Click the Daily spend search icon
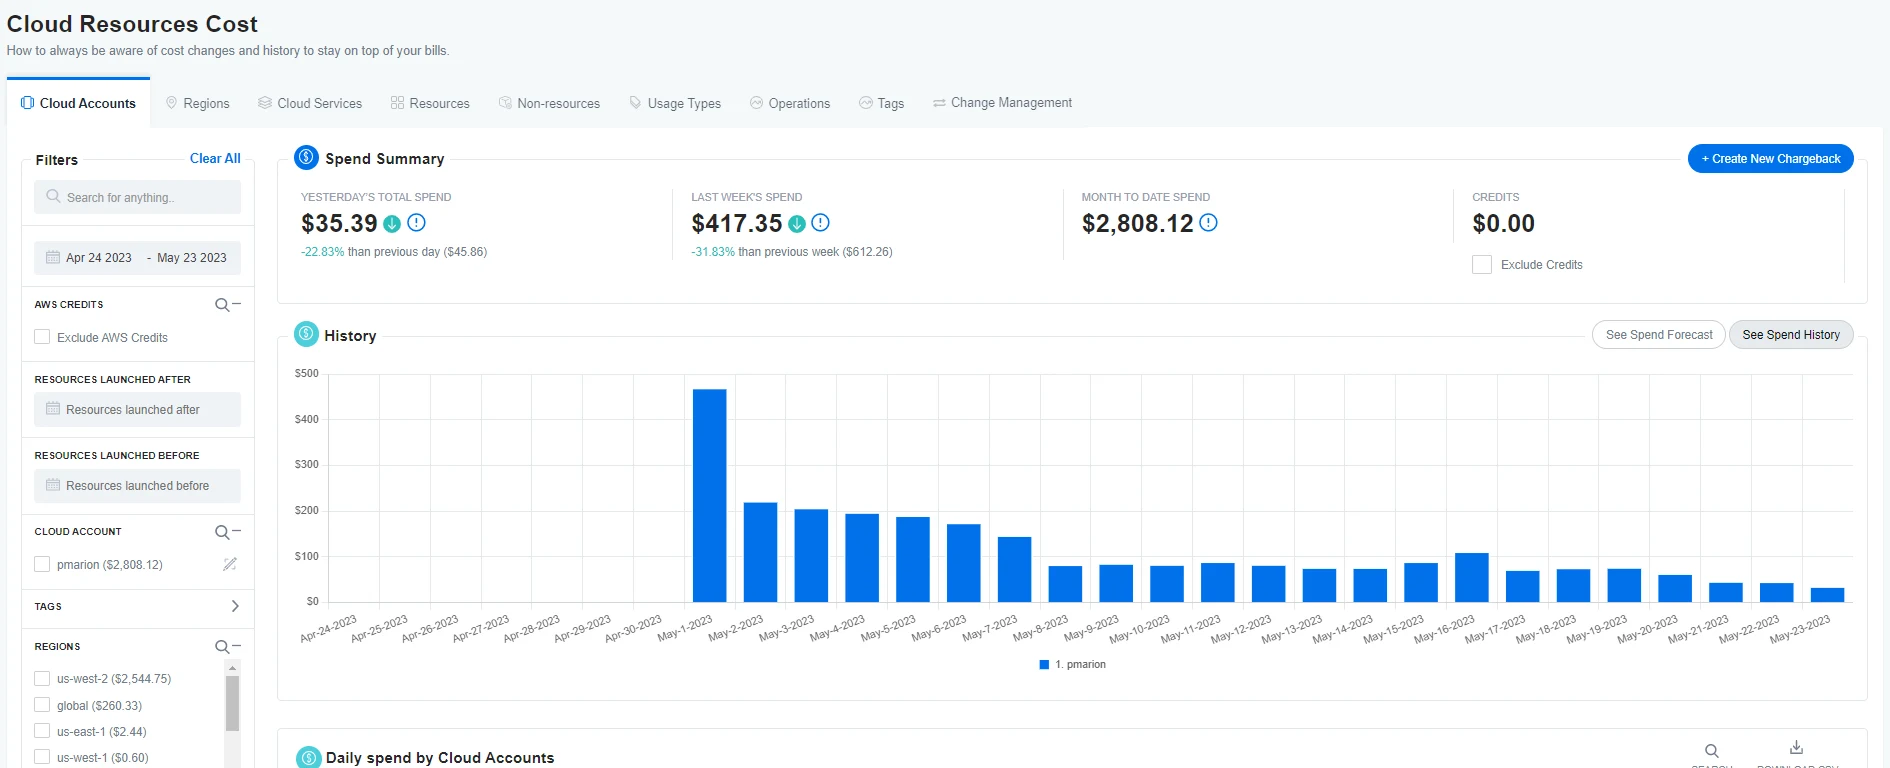Viewport: 1890px width, 768px height. 1712,750
